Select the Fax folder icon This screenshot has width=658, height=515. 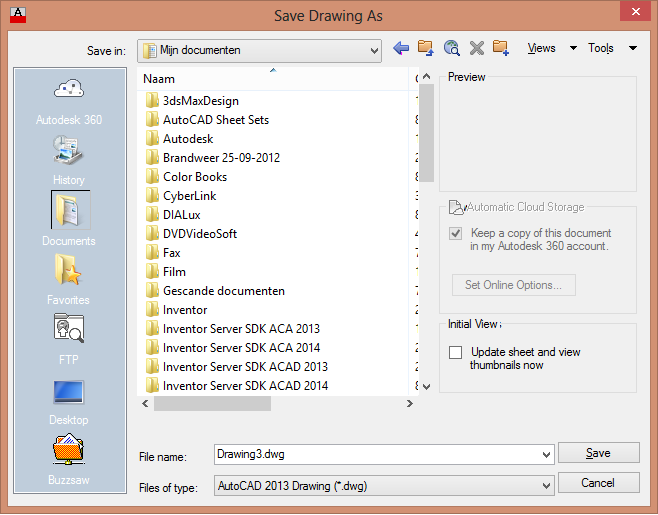(152, 253)
